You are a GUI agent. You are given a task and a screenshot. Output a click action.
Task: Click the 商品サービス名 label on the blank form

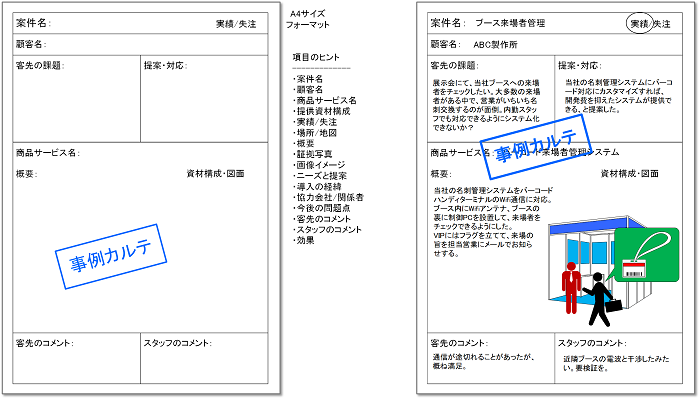point(48,153)
